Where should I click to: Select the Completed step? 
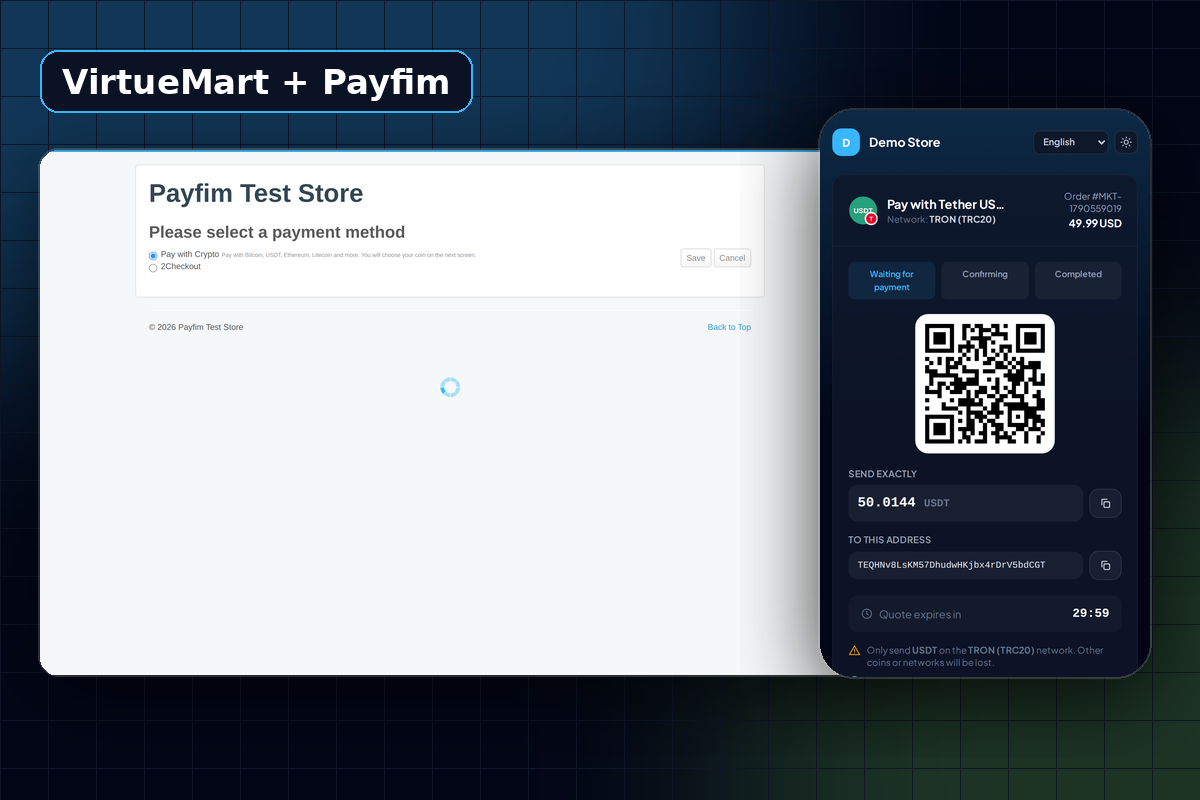click(1078, 281)
